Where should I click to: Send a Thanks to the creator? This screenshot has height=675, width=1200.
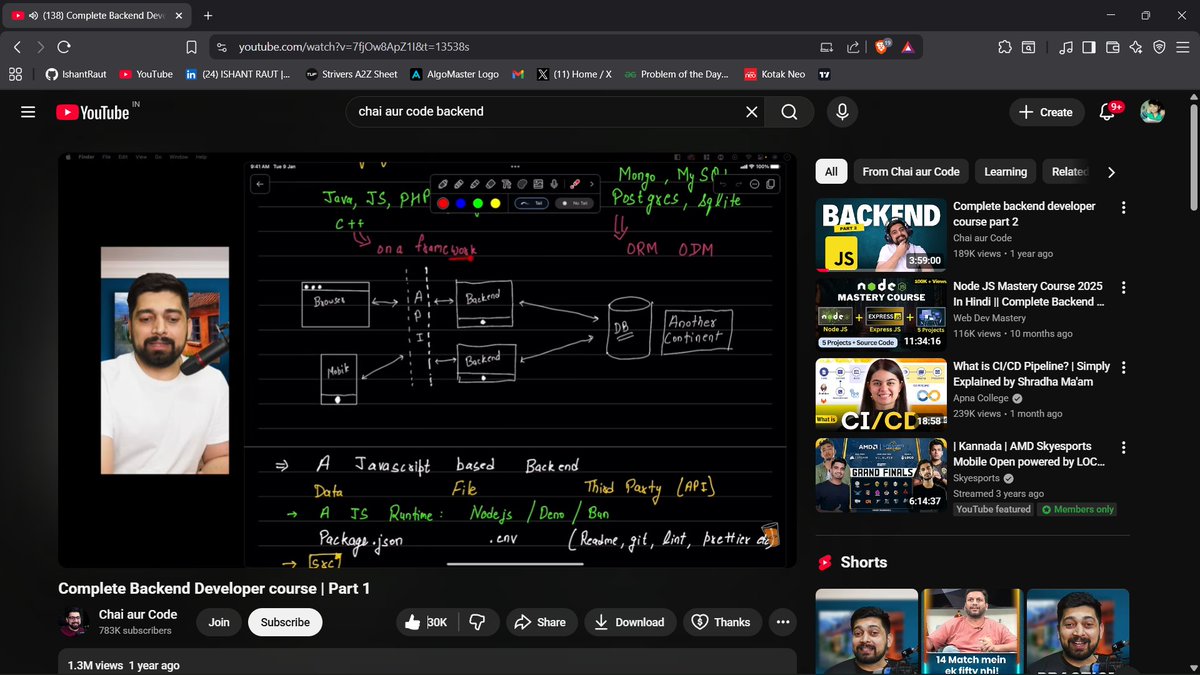click(x=721, y=622)
